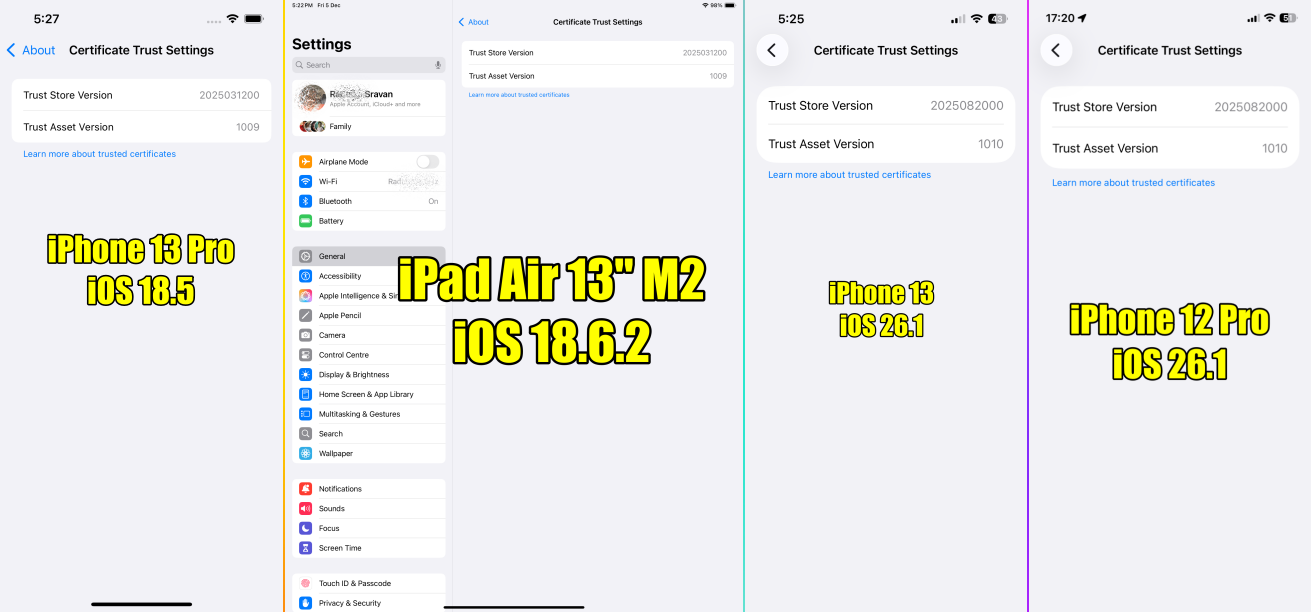Open Control Centre settings icon
Image resolution: width=1311 pixels, height=612 pixels.
click(305, 355)
